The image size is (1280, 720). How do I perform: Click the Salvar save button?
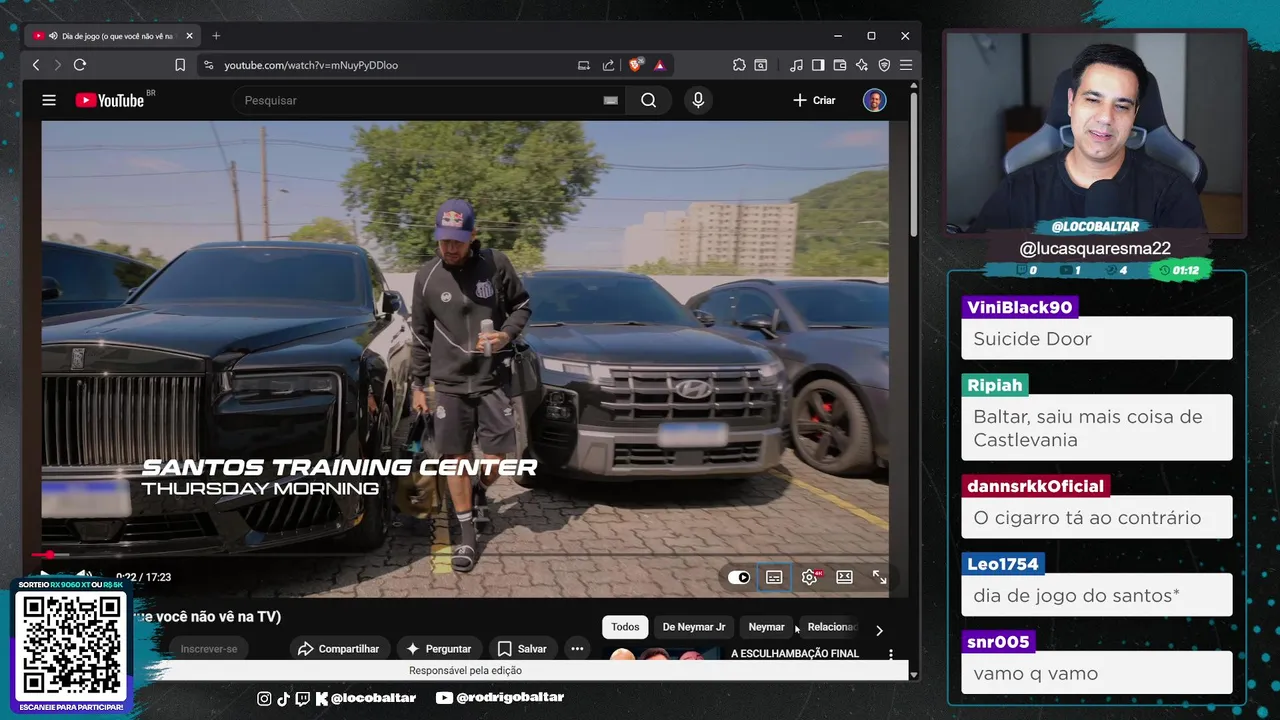[x=522, y=649]
